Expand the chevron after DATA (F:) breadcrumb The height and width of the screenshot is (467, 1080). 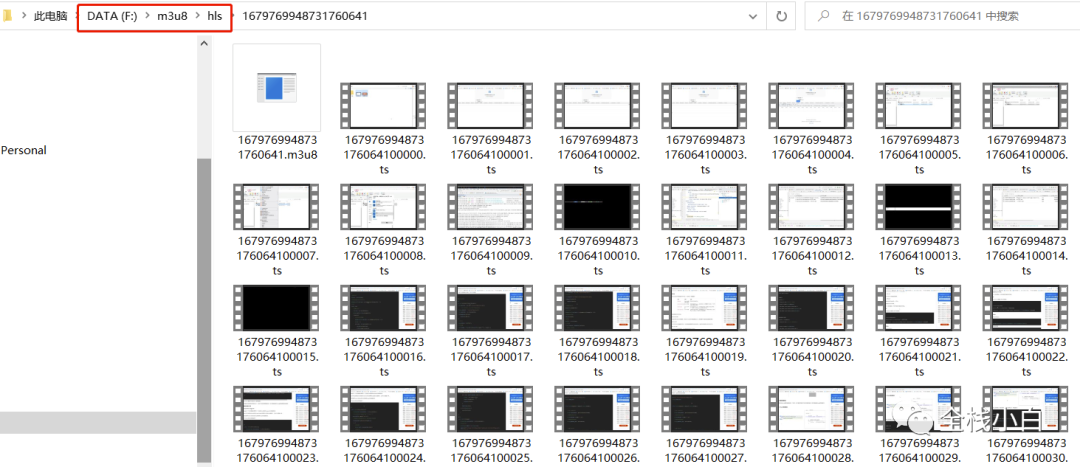[x=147, y=16]
